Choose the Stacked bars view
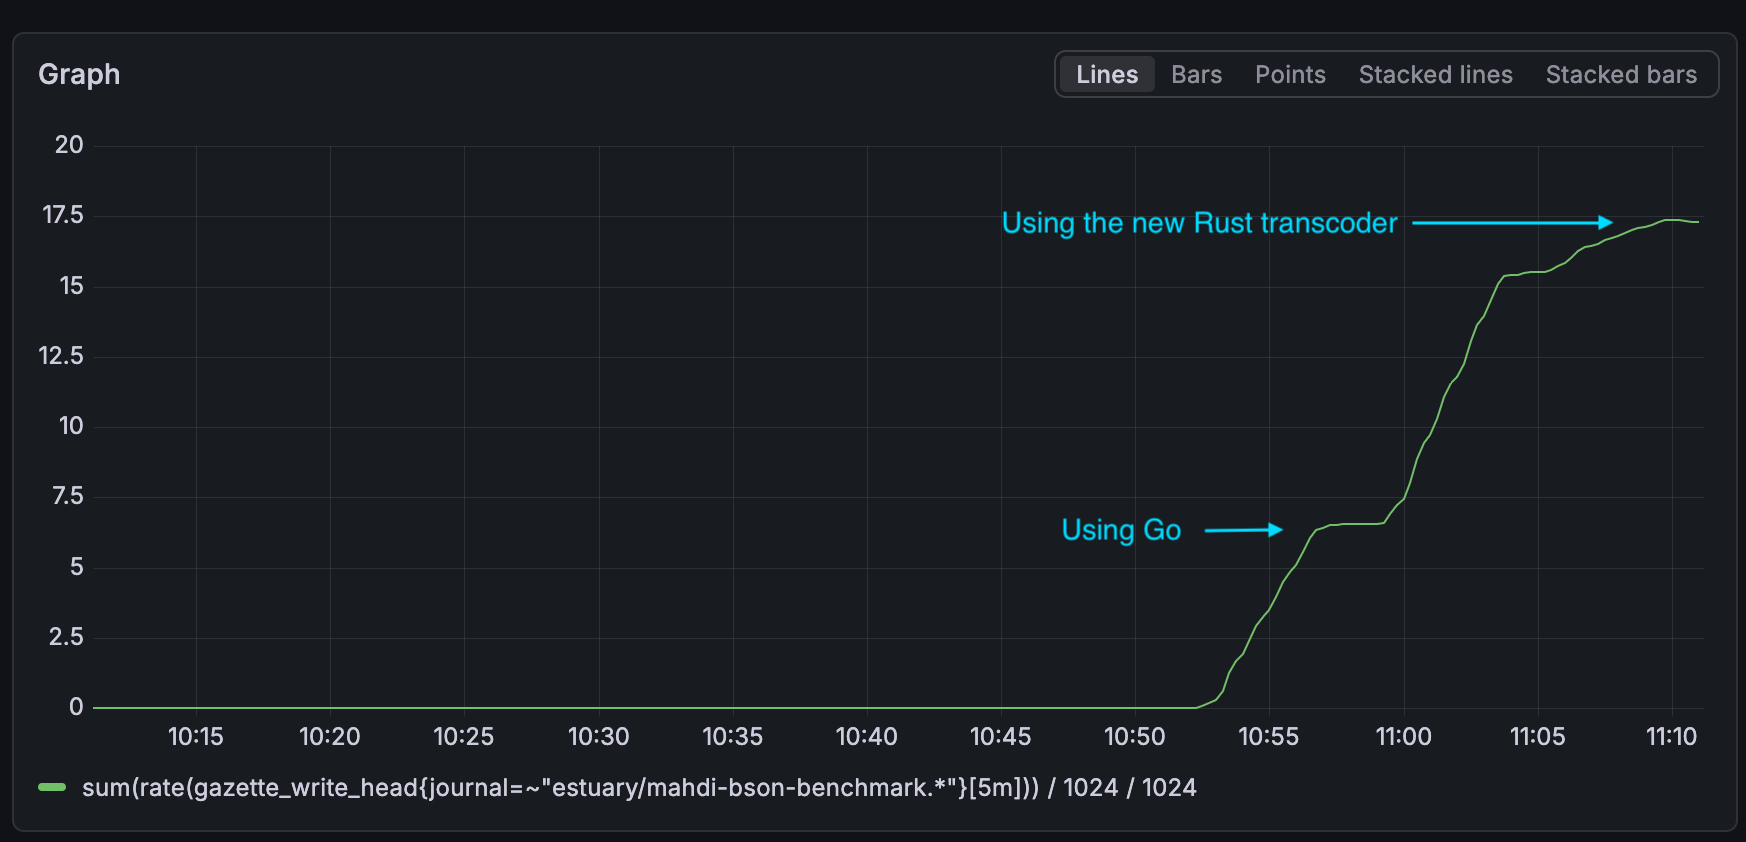 [x=1621, y=75]
